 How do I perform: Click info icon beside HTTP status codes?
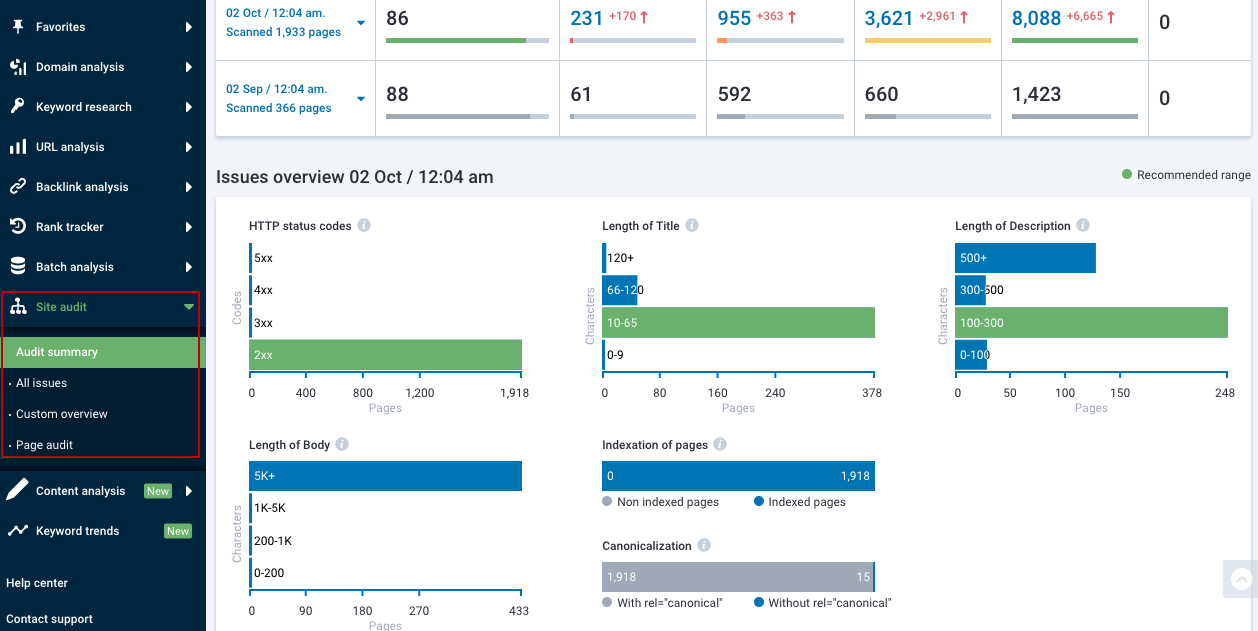pos(364,226)
